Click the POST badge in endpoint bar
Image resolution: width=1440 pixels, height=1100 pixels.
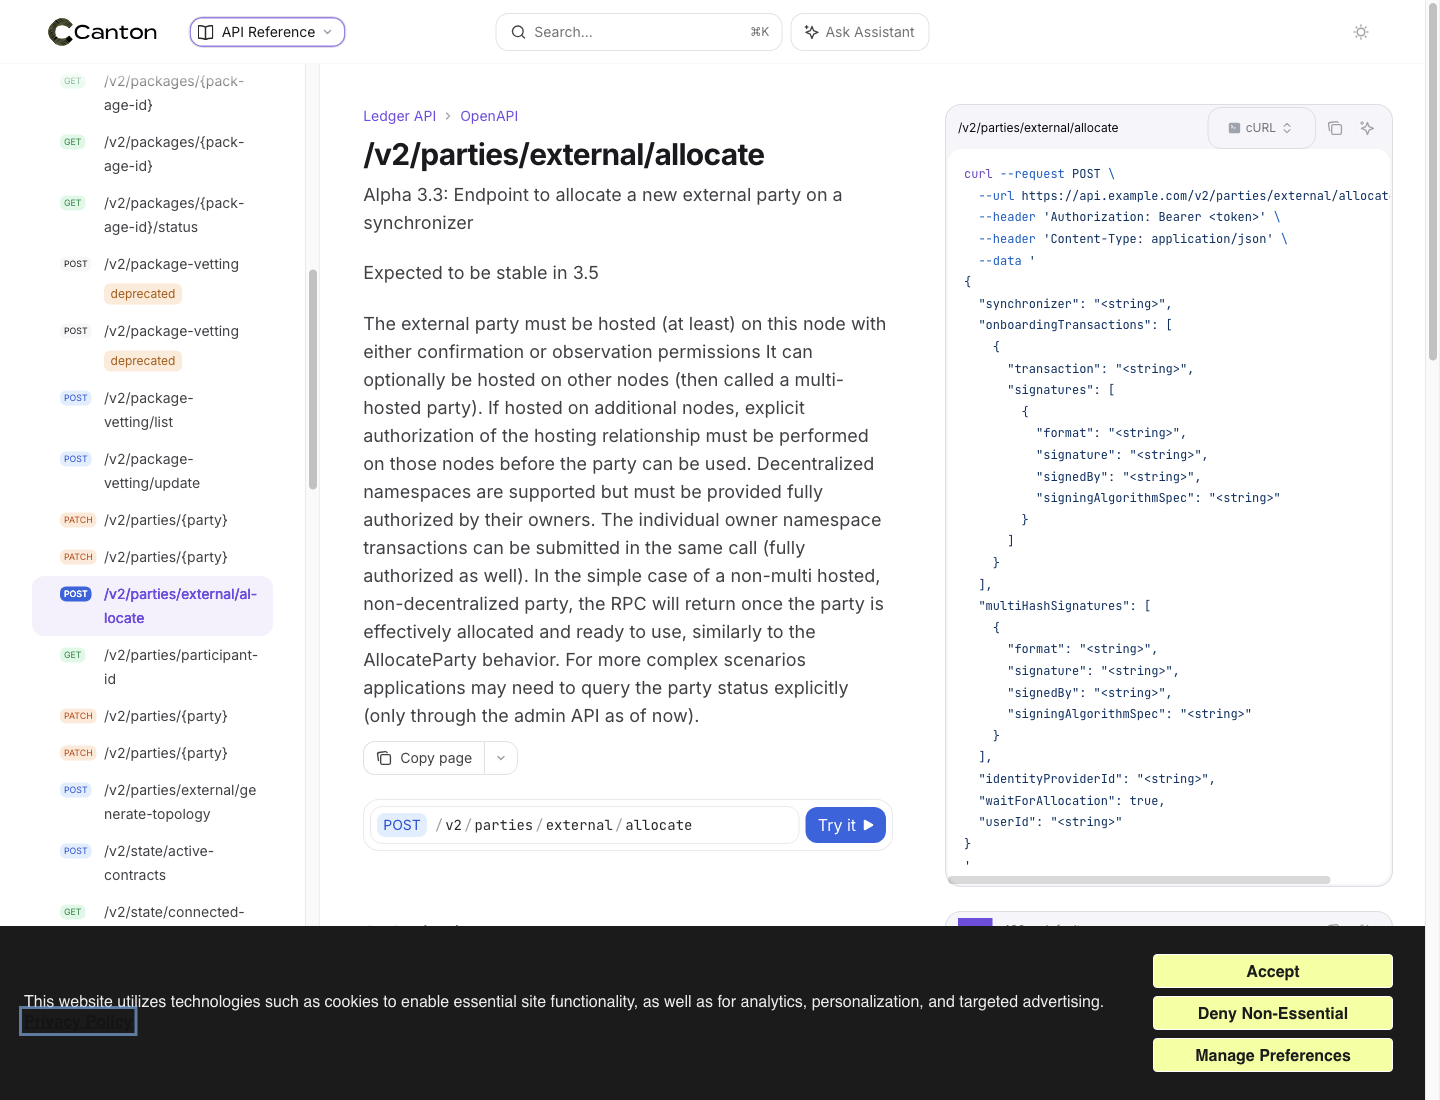pyautogui.click(x=402, y=825)
